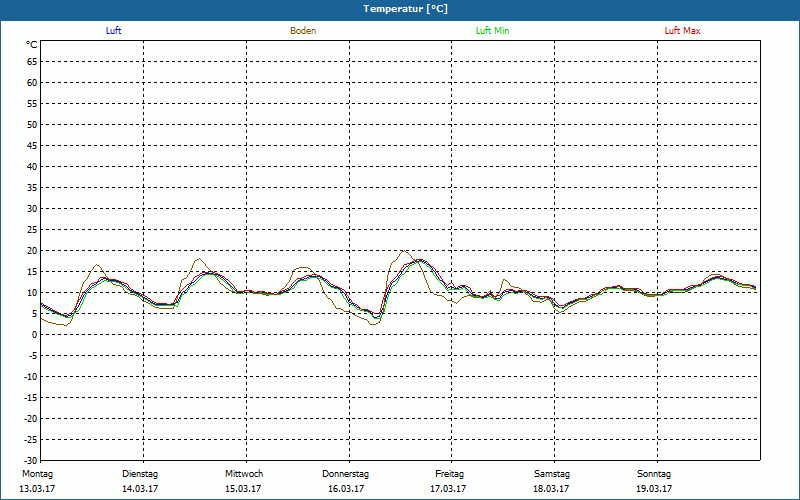Click the 40 y-axis value
Image resolution: width=800 pixels, height=500 pixels.
pyautogui.click(x=32, y=167)
